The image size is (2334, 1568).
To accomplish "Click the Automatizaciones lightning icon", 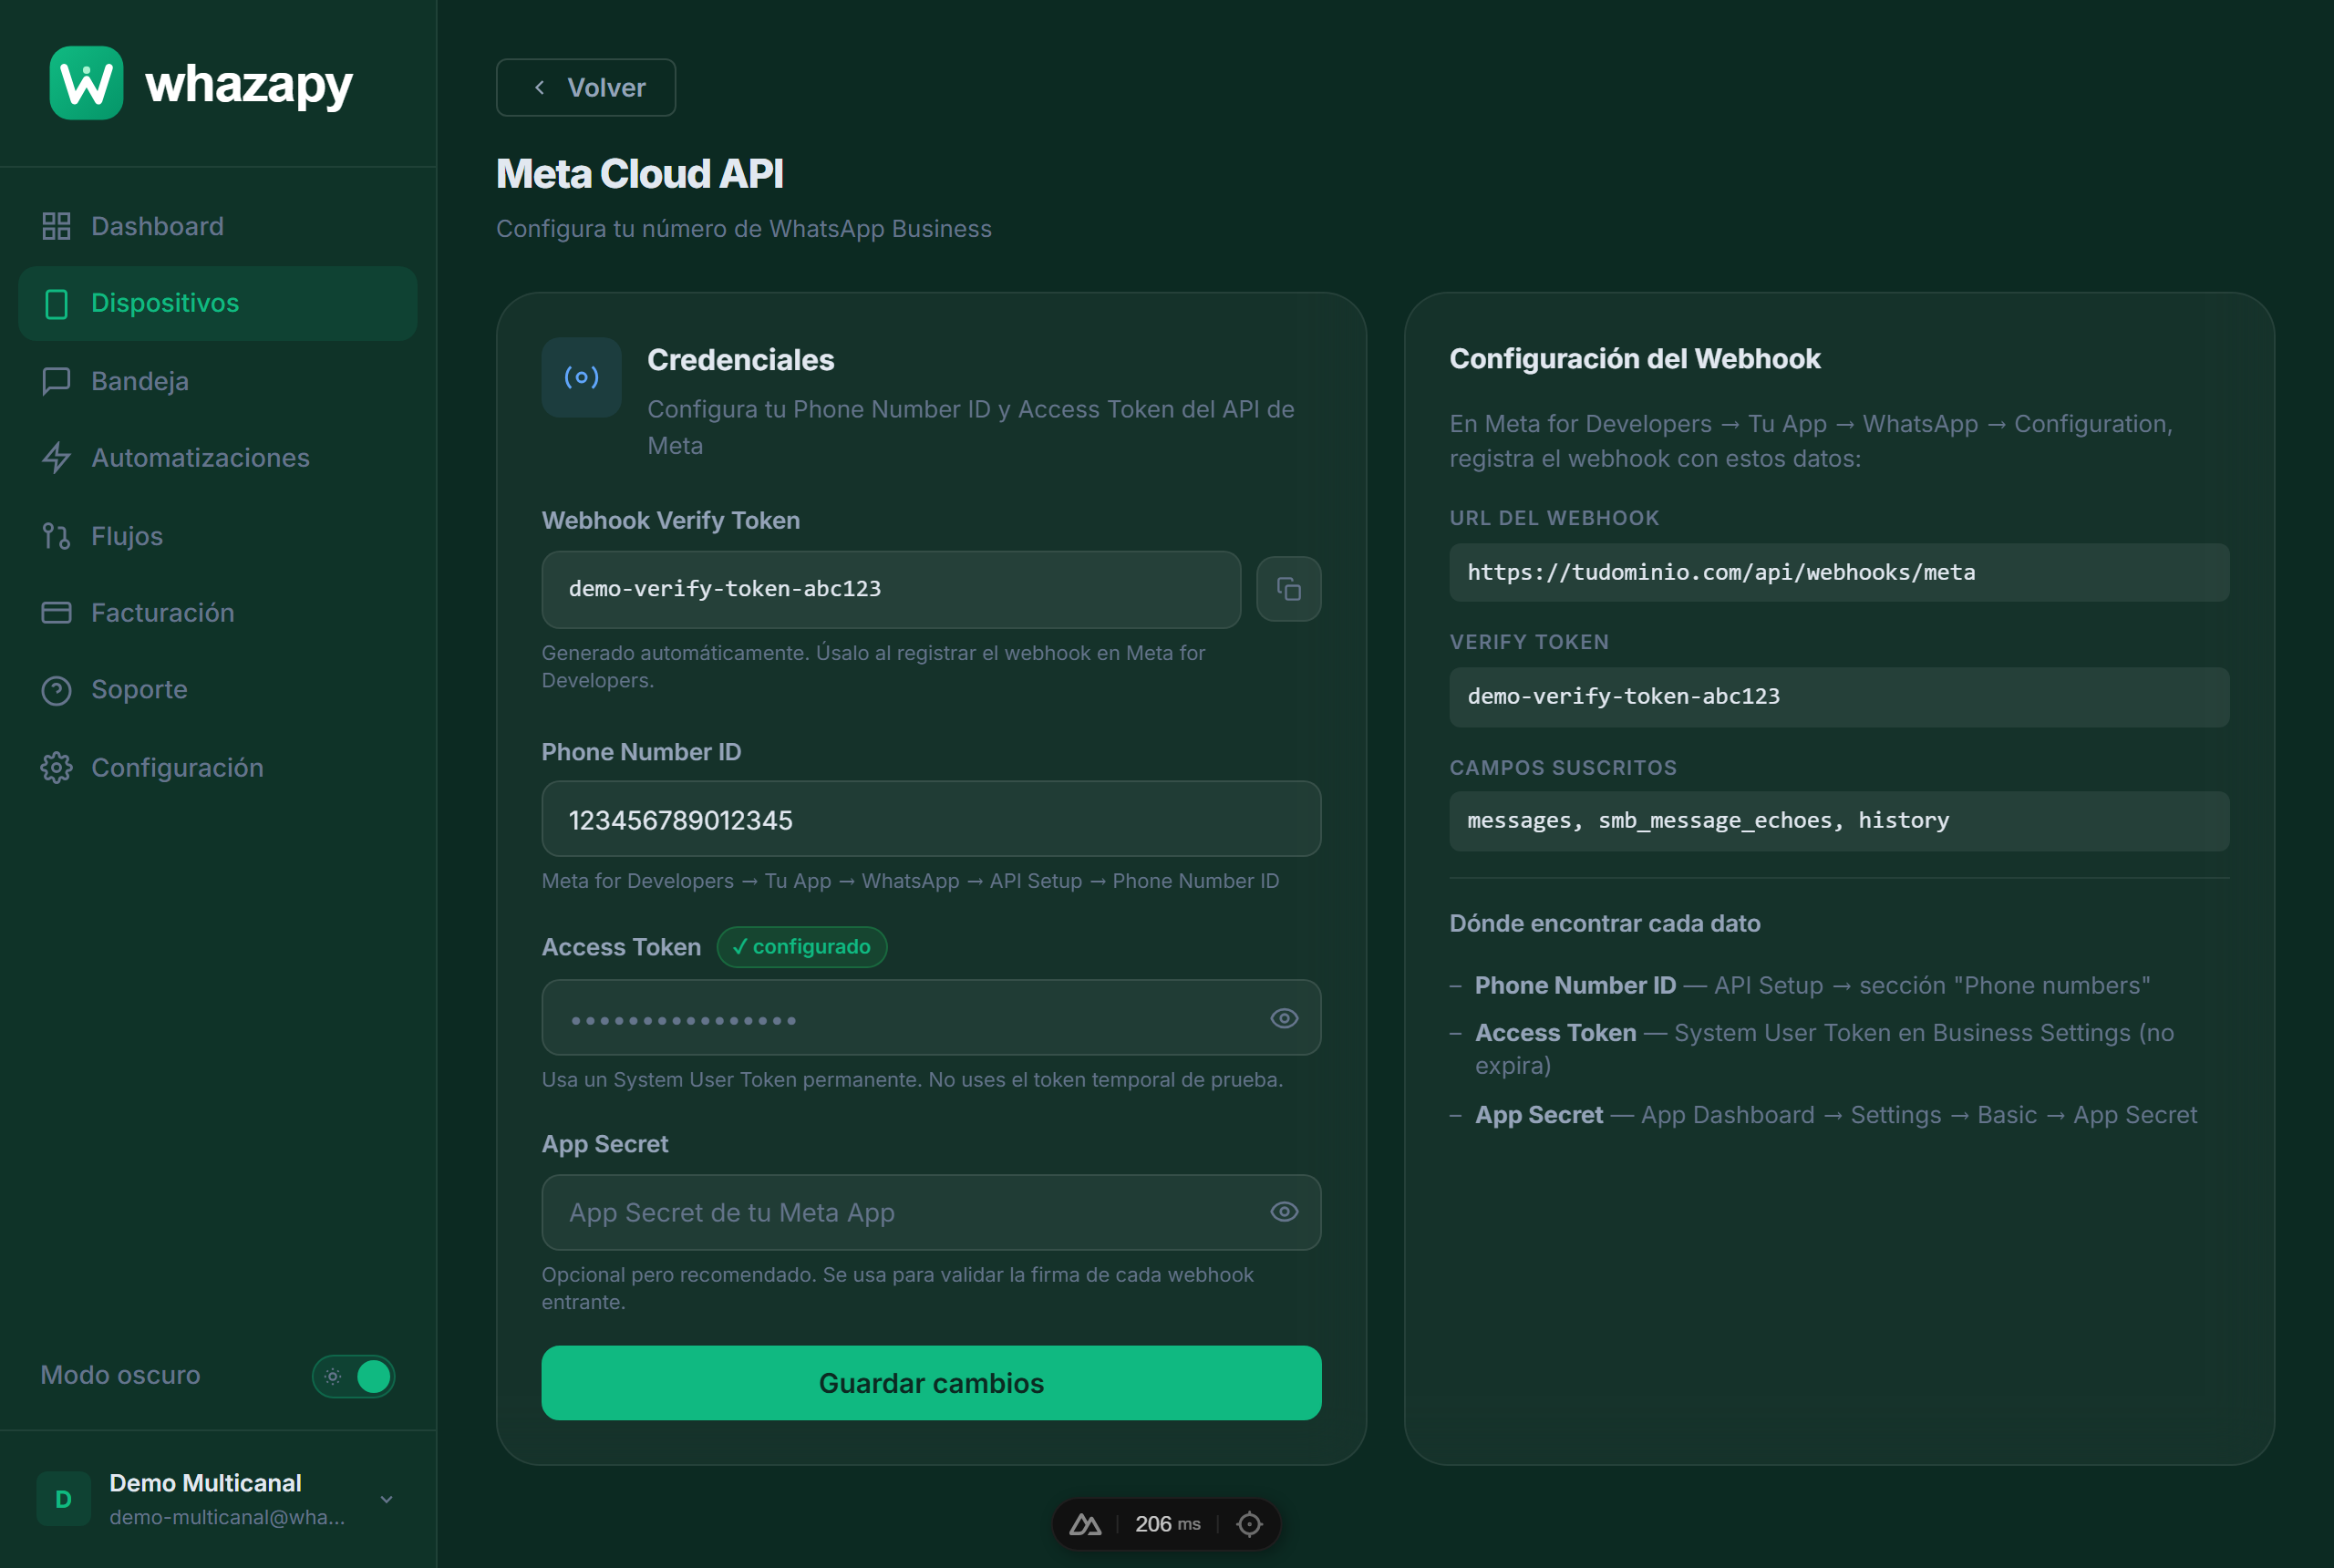I will click(56, 458).
